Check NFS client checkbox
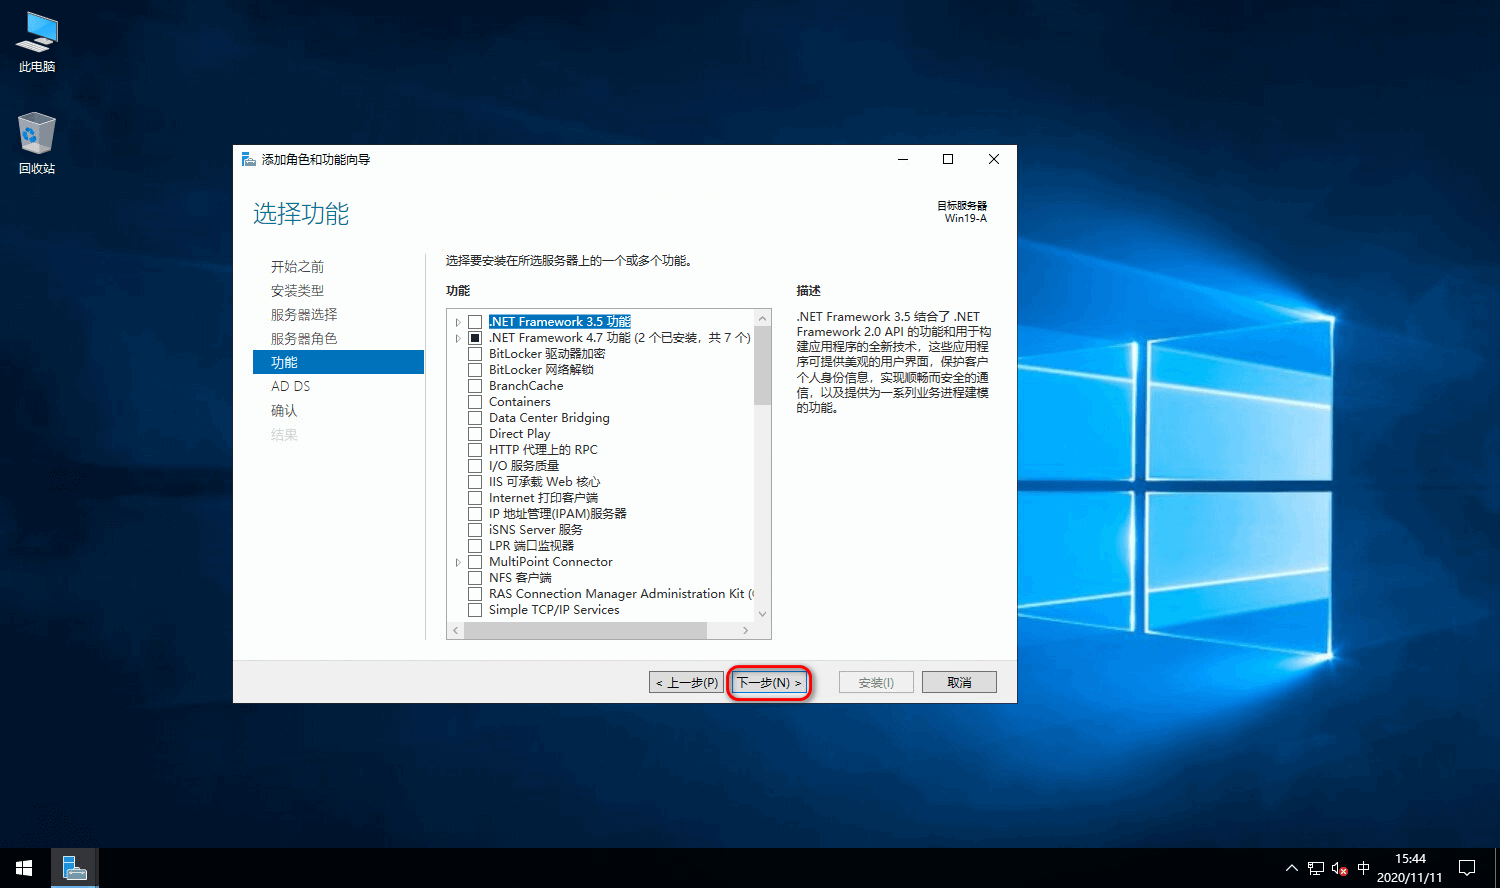 (x=475, y=578)
